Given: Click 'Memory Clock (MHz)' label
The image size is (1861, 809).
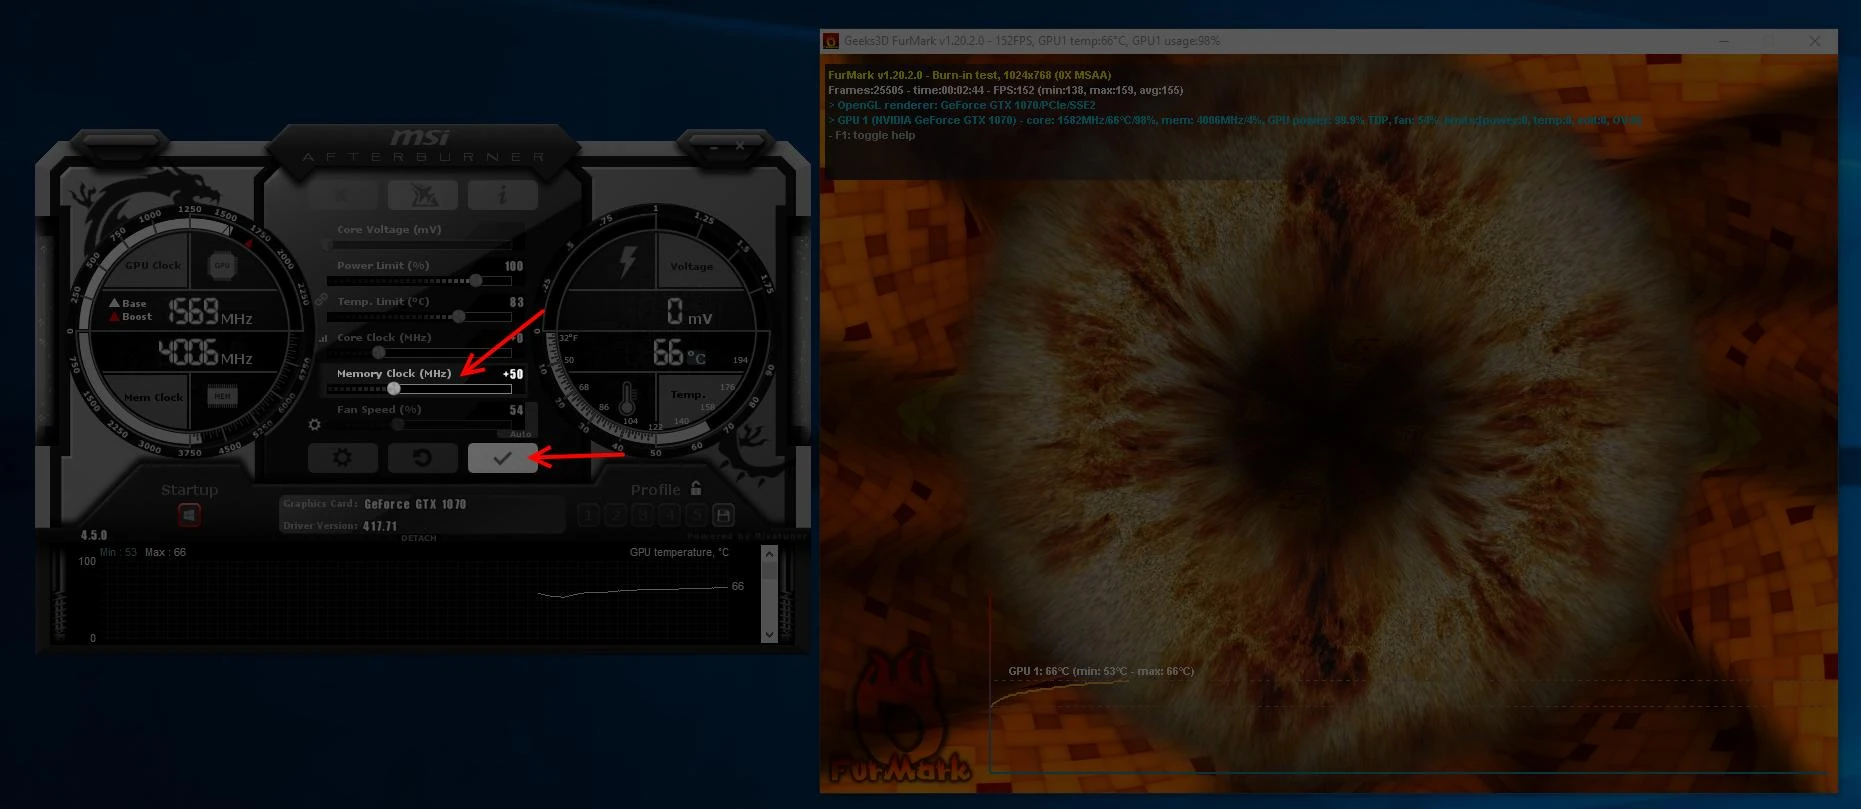Looking at the screenshot, I should pos(394,373).
